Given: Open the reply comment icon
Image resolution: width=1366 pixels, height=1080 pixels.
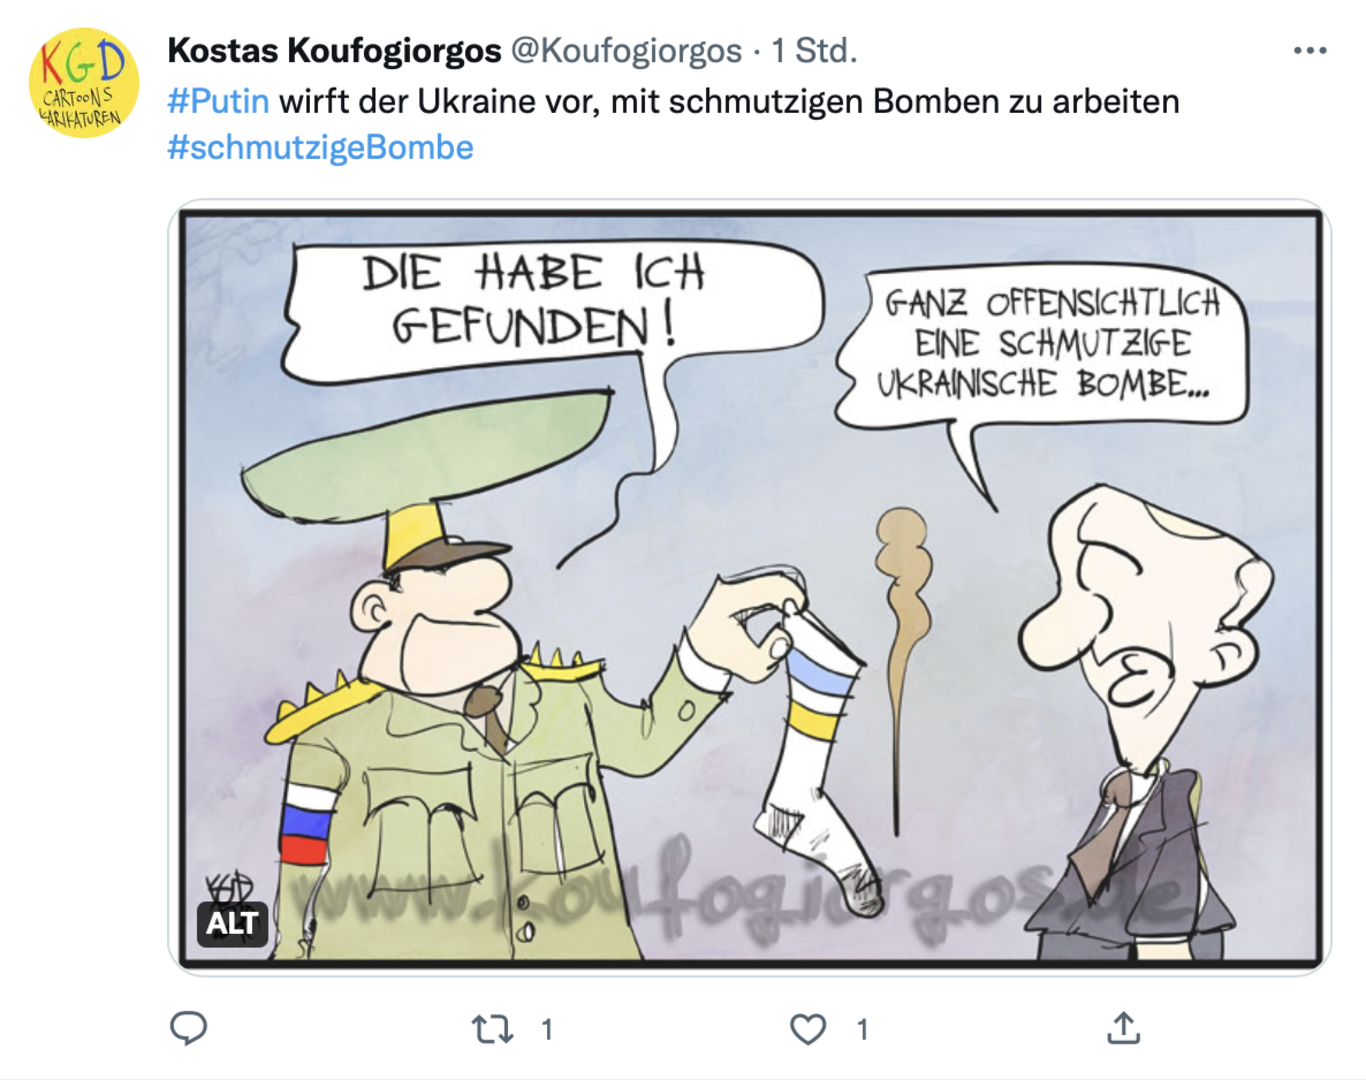Looking at the screenshot, I should click(x=188, y=1028).
